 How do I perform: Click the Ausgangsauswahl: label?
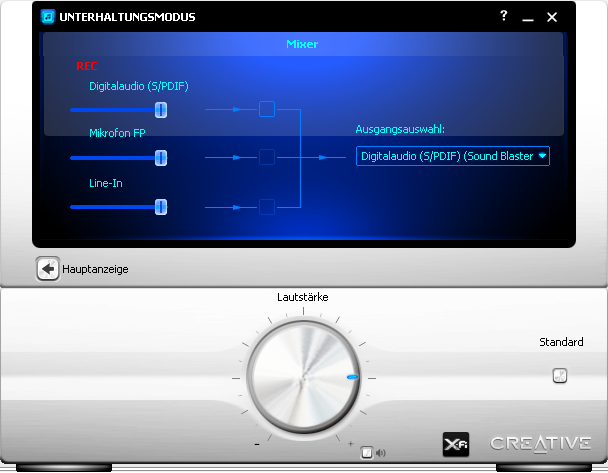(400, 129)
